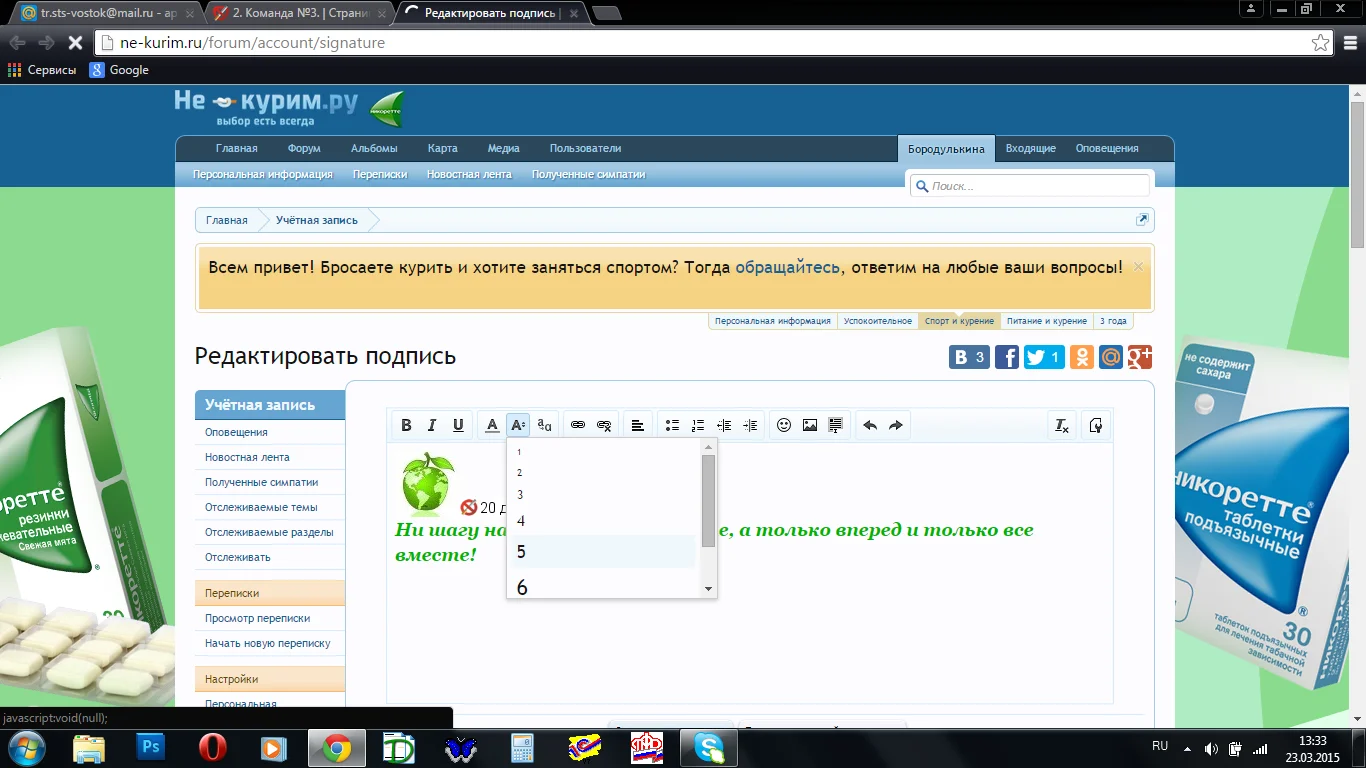Open Входящие inbox
The width and height of the screenshot is (1366, 768).
[1031, 148]
